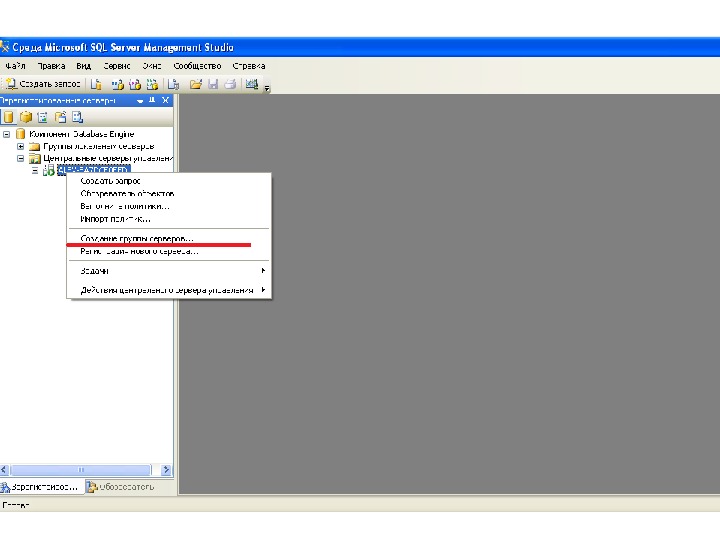Image resolution: width=720 pixels, height=540 pixels.
Task: Expand the local server groups folder node
Action: pos(20,146)
